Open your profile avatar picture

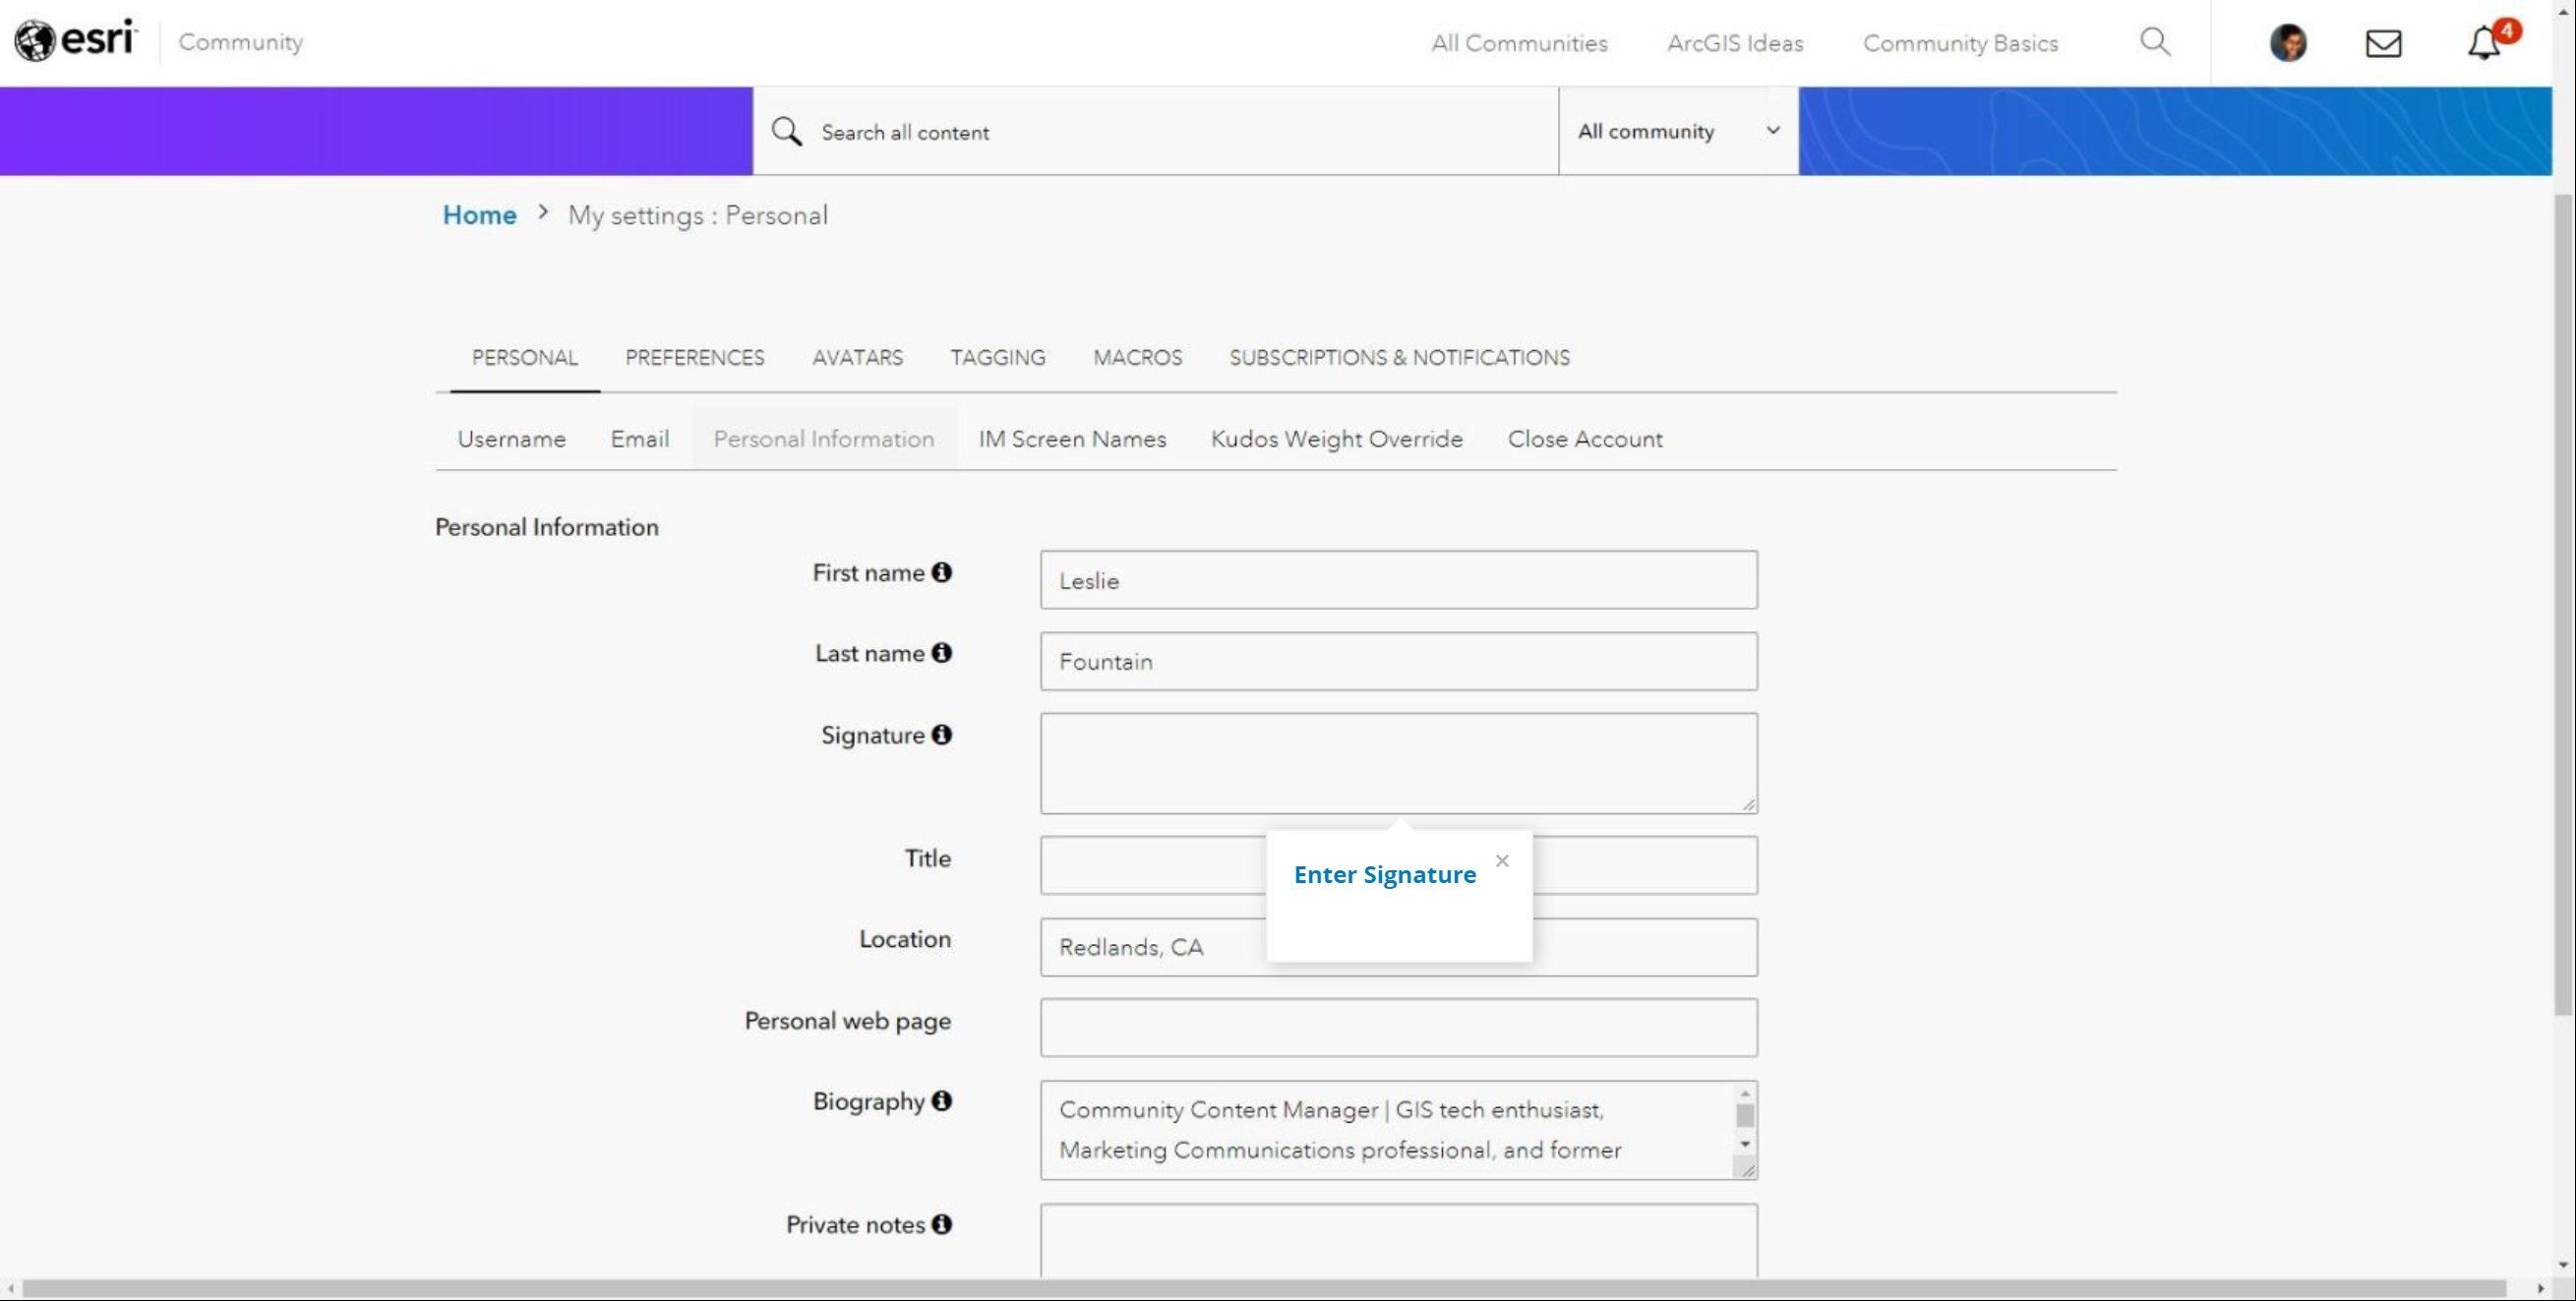[x=2288, y=42]
